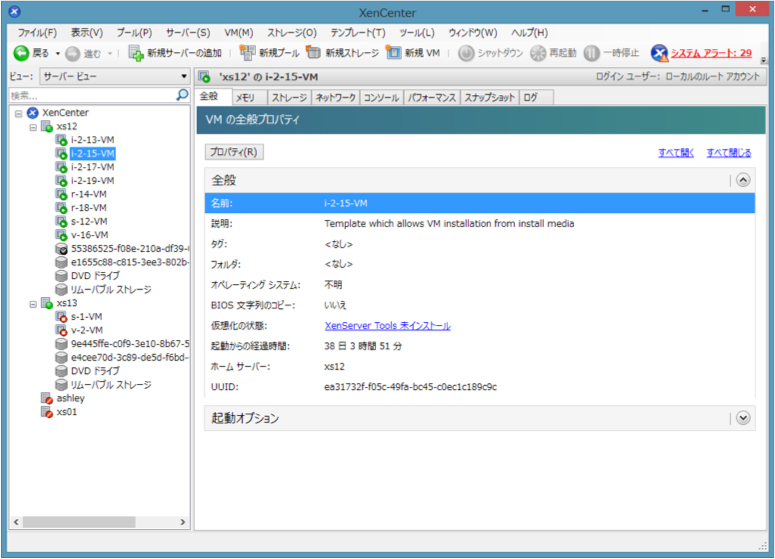Viewport: 775px width, 559px height.
Task: Switch to the Console (コンソール) tab
Action: 381,98
